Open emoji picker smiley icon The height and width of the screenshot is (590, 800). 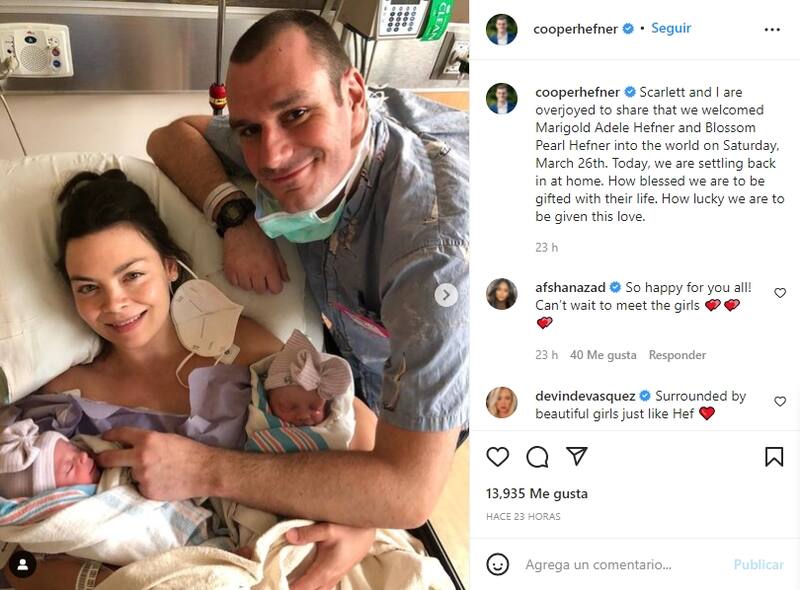497,564
